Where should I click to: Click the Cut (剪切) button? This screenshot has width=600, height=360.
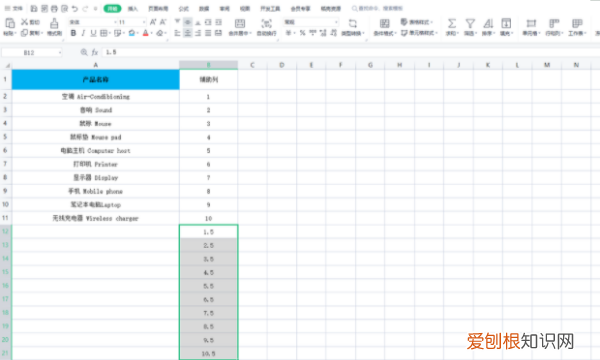[30, 22]
